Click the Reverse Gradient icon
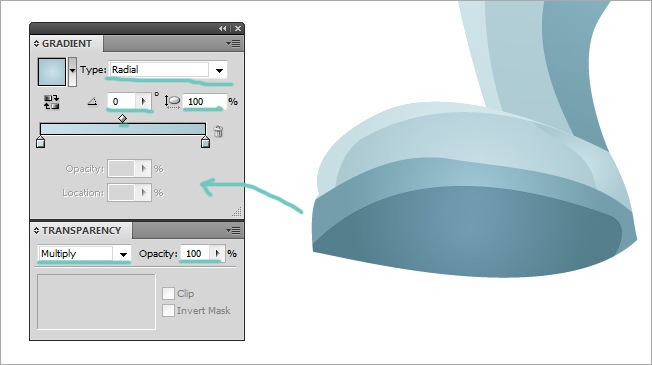Image resolution: width=652 pixels, height=365 pixels. [52, 102]
